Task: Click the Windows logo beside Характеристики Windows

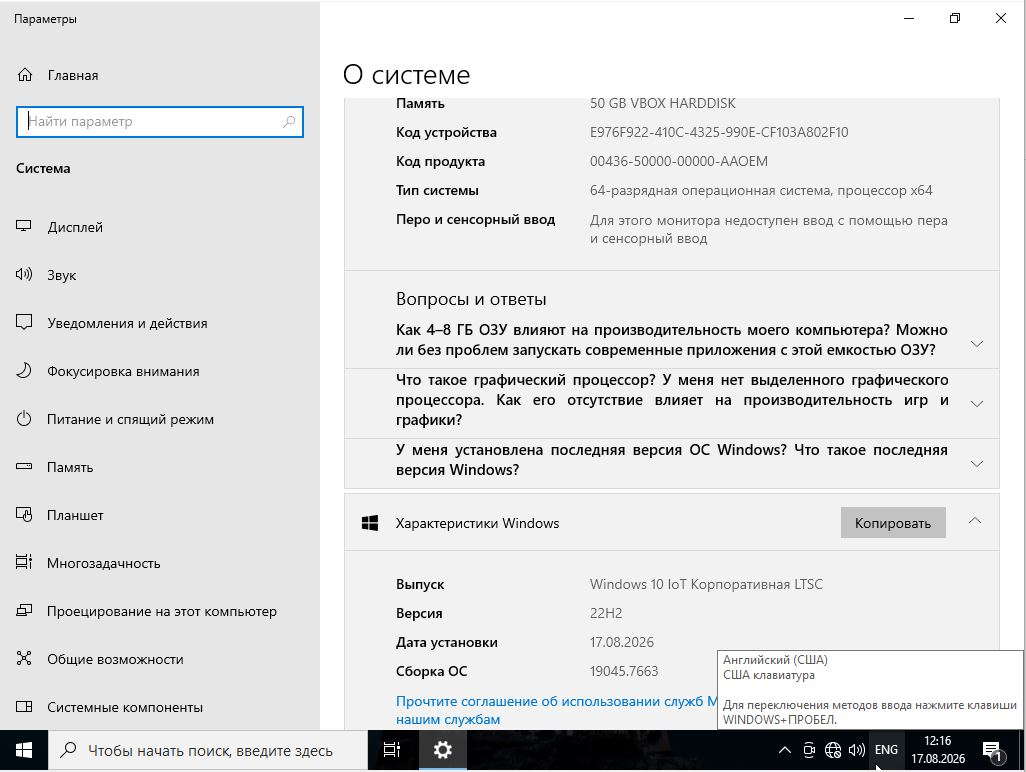Action: click(370, 523)
